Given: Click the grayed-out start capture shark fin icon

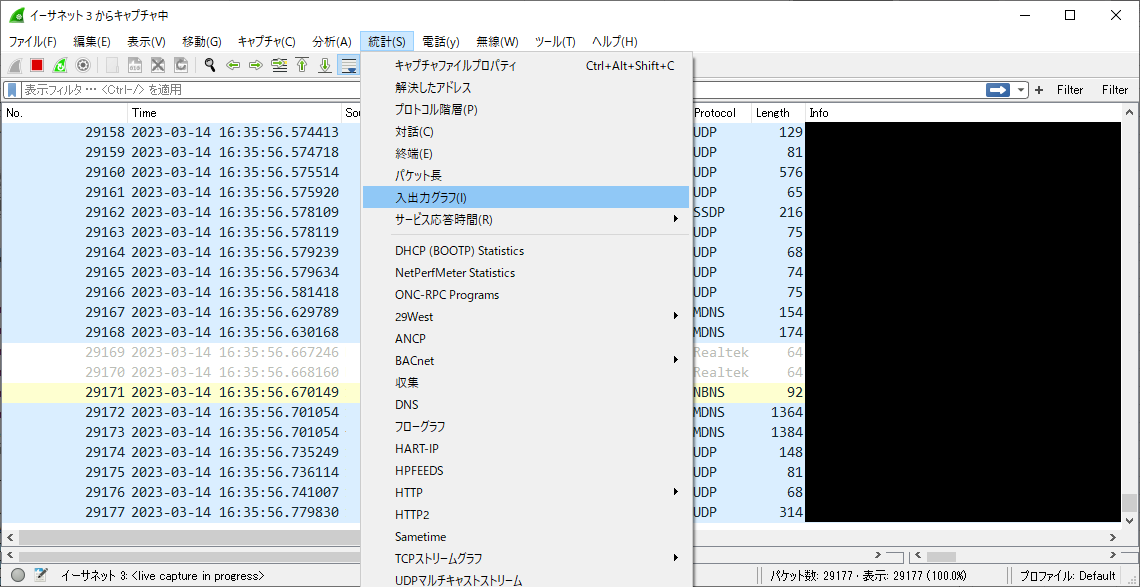Looking at the screenshot, I should [15, 65].
